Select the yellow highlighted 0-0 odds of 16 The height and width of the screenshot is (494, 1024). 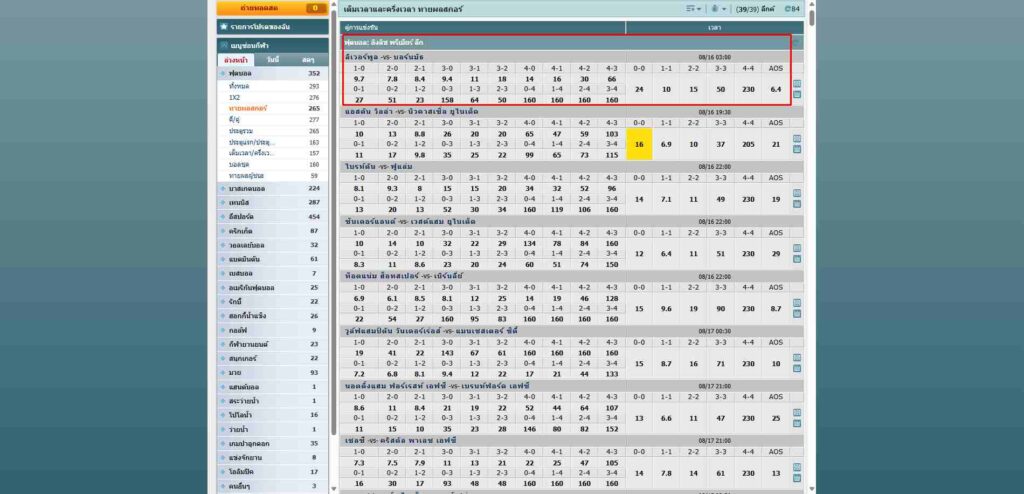tap(639, 145)
